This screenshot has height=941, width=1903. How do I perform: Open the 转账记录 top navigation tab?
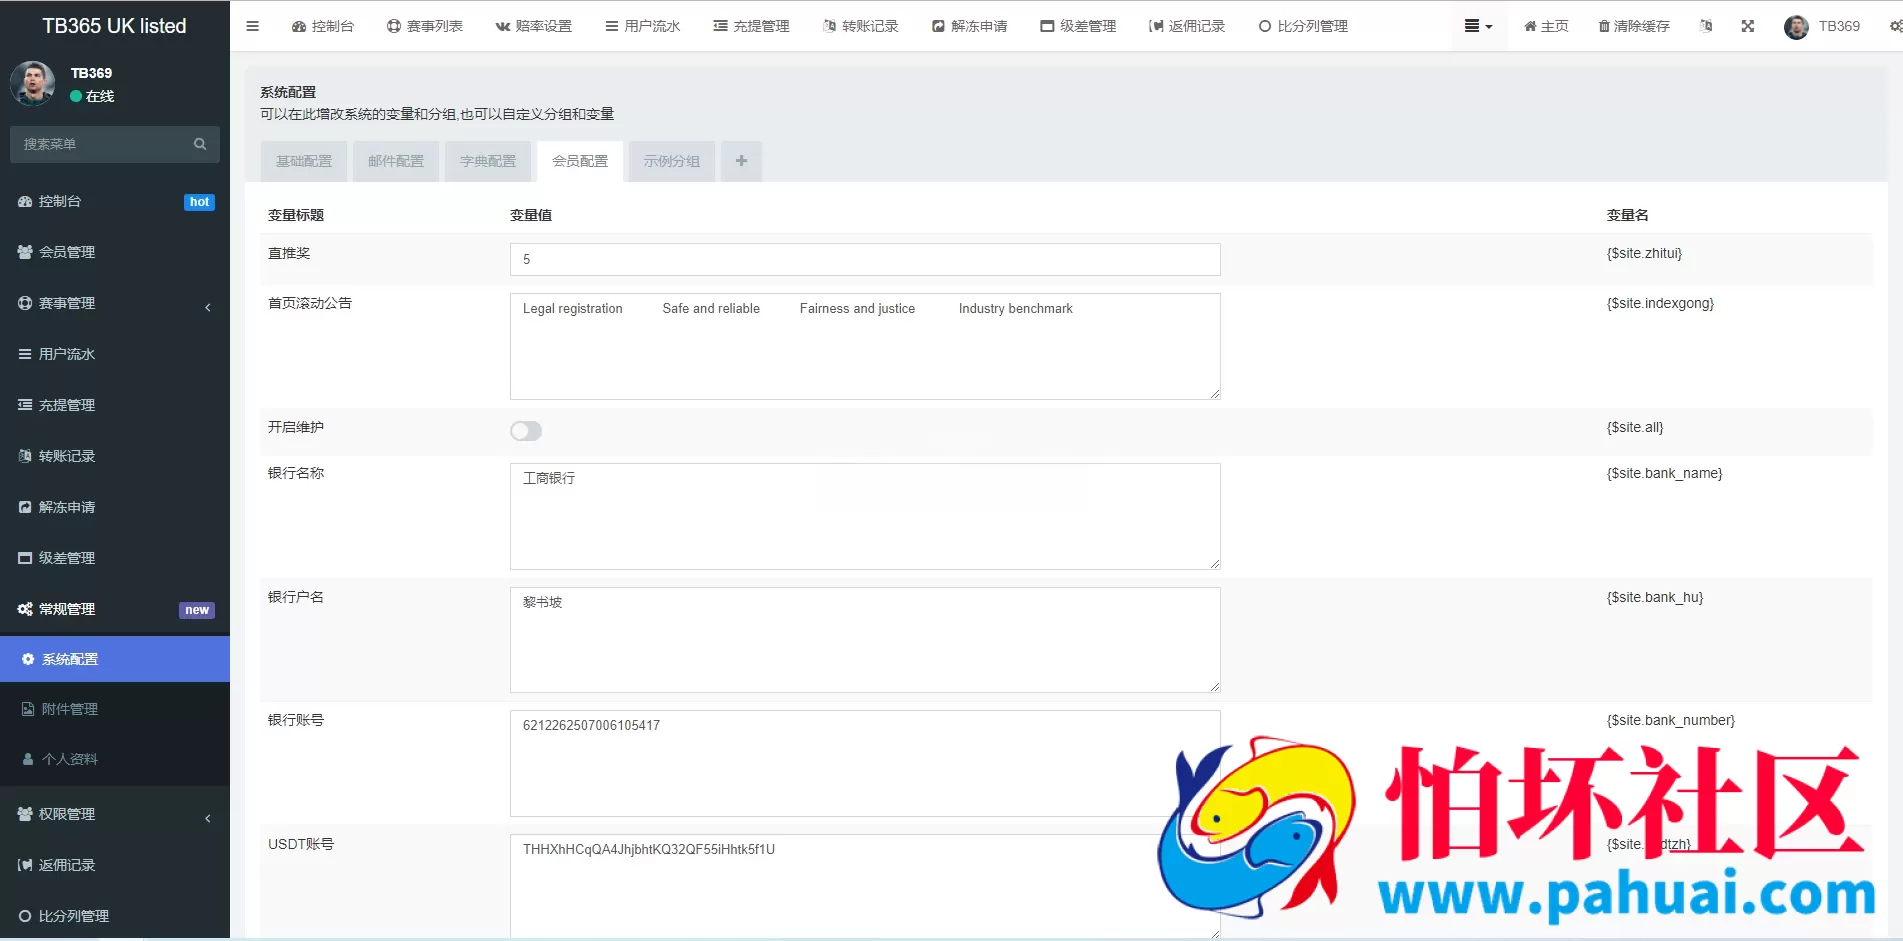[x=861, y=26]
